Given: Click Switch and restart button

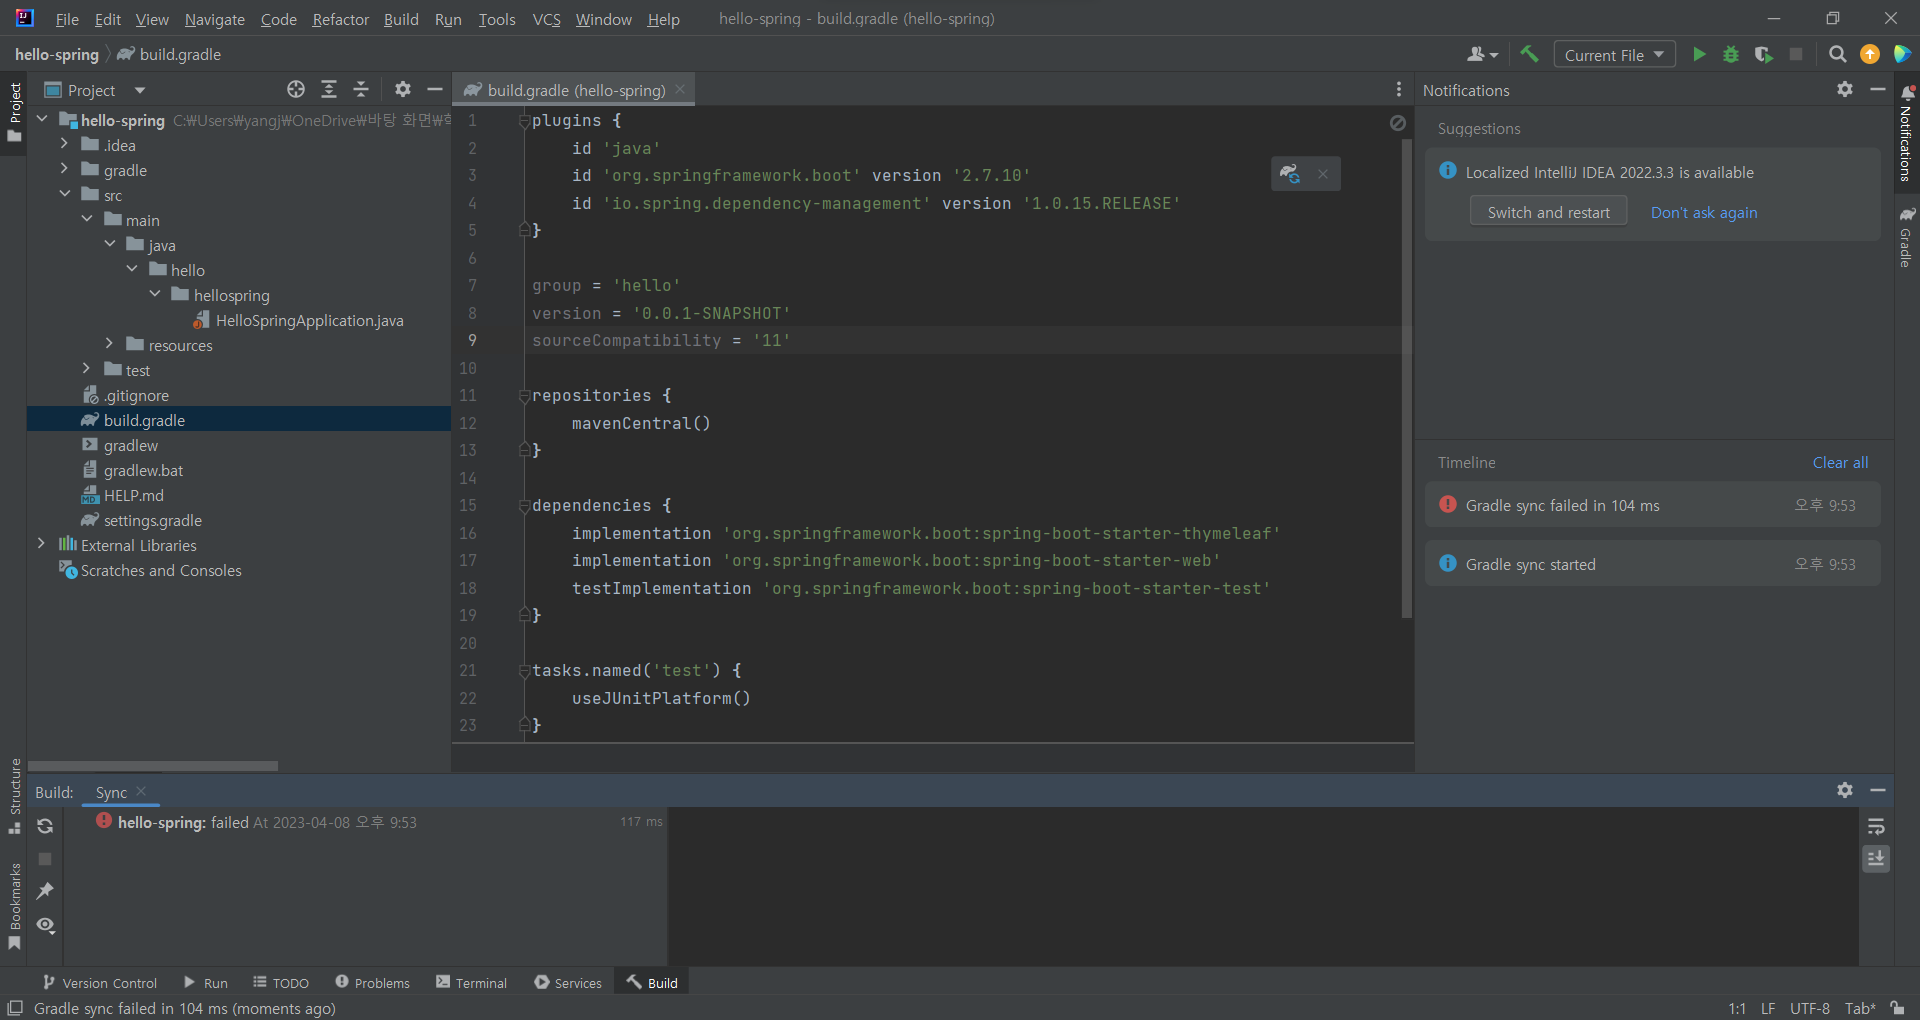Looking at the screenshot, I should click(1548, 212).
